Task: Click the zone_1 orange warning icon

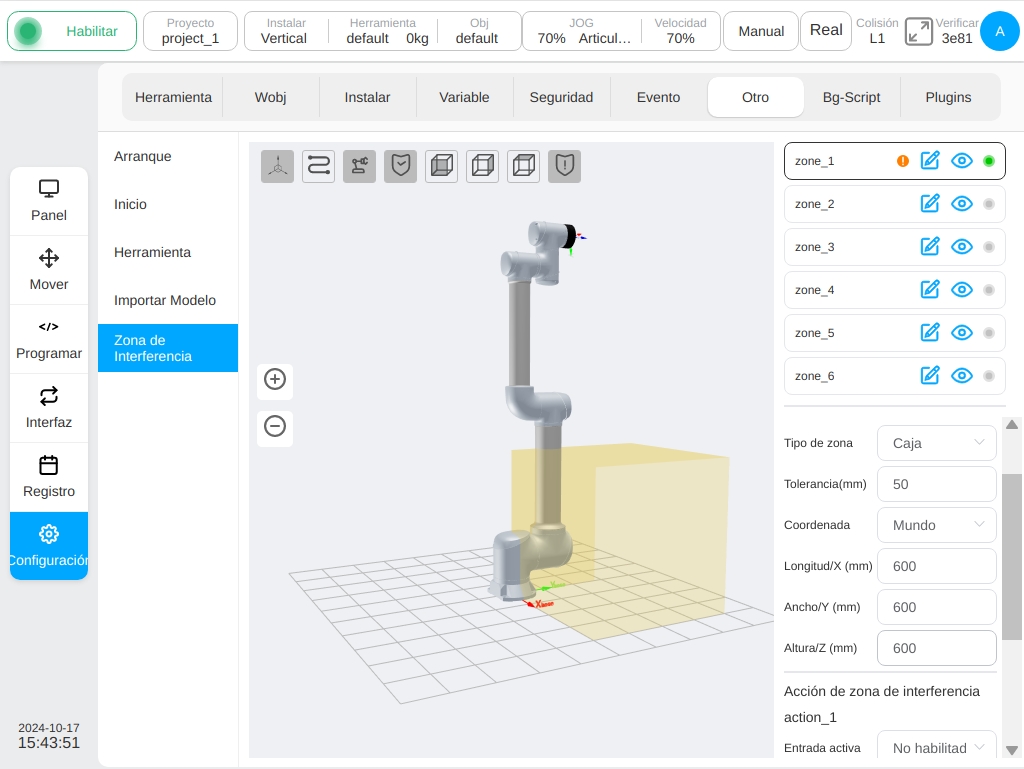Action: pyautogui.click(x=903, y=161)
